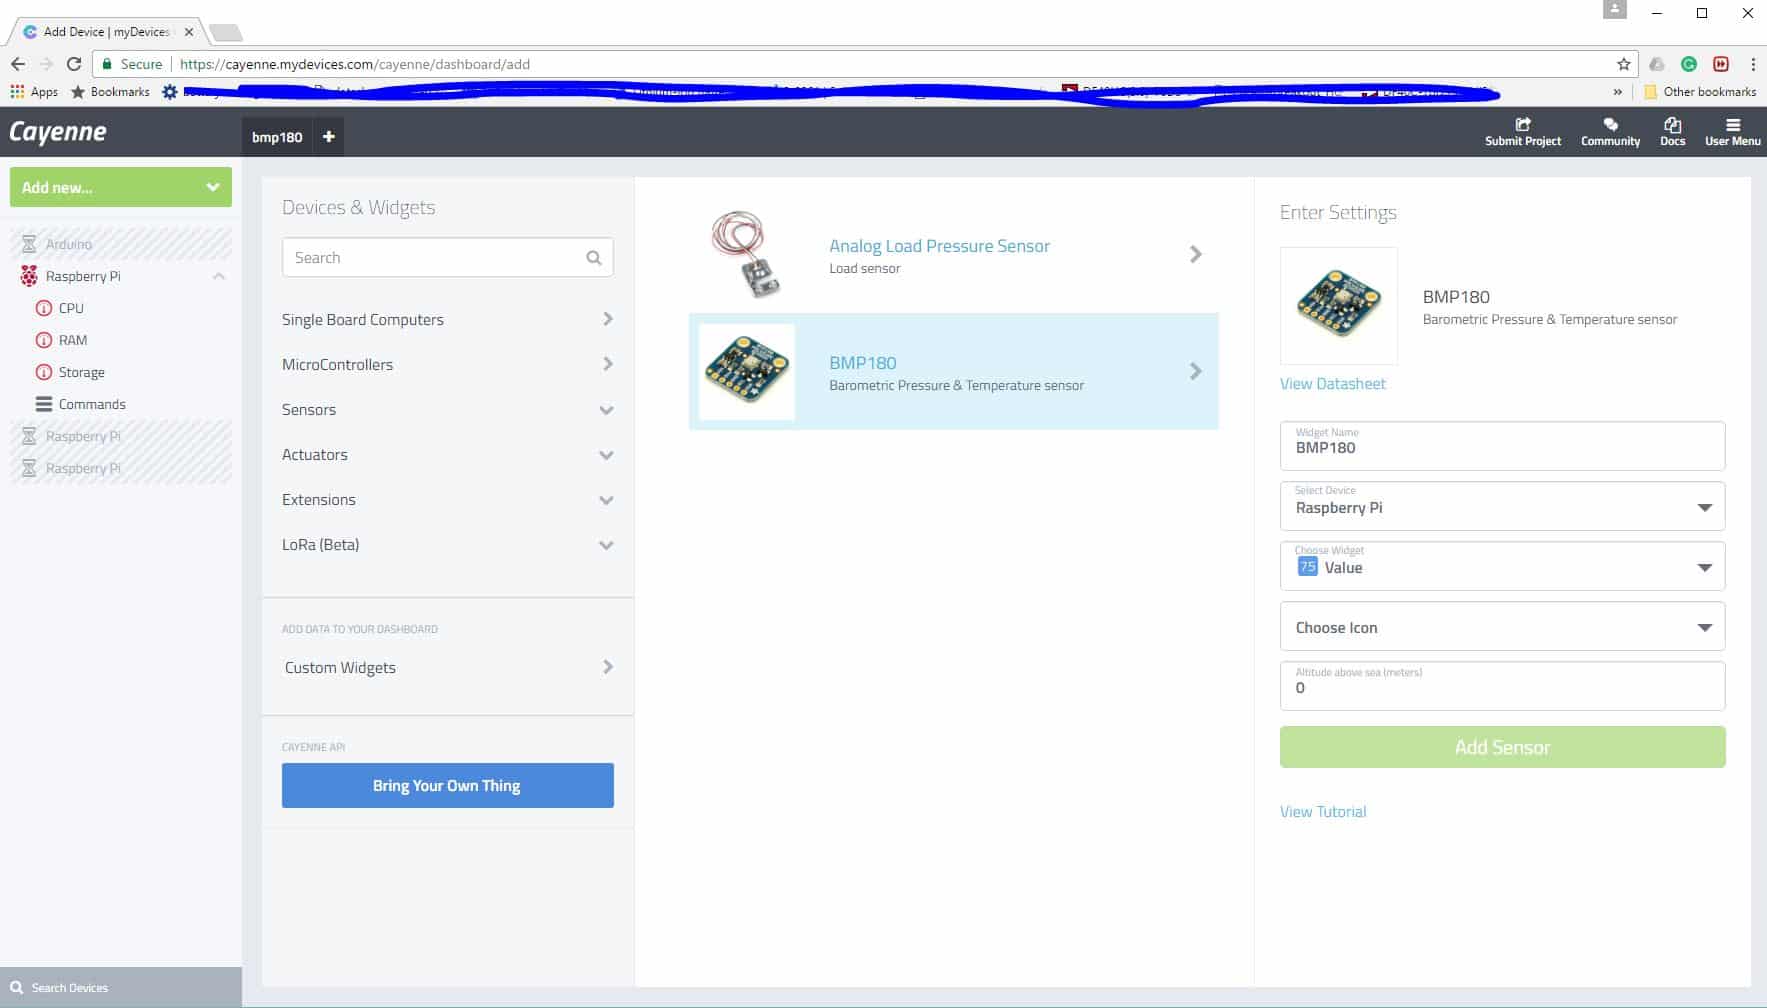Image resolution: width=1767 pixels, height=1008 pixels.
Task: Open the Add new... dropdown
Action: (x=121, y=187)
